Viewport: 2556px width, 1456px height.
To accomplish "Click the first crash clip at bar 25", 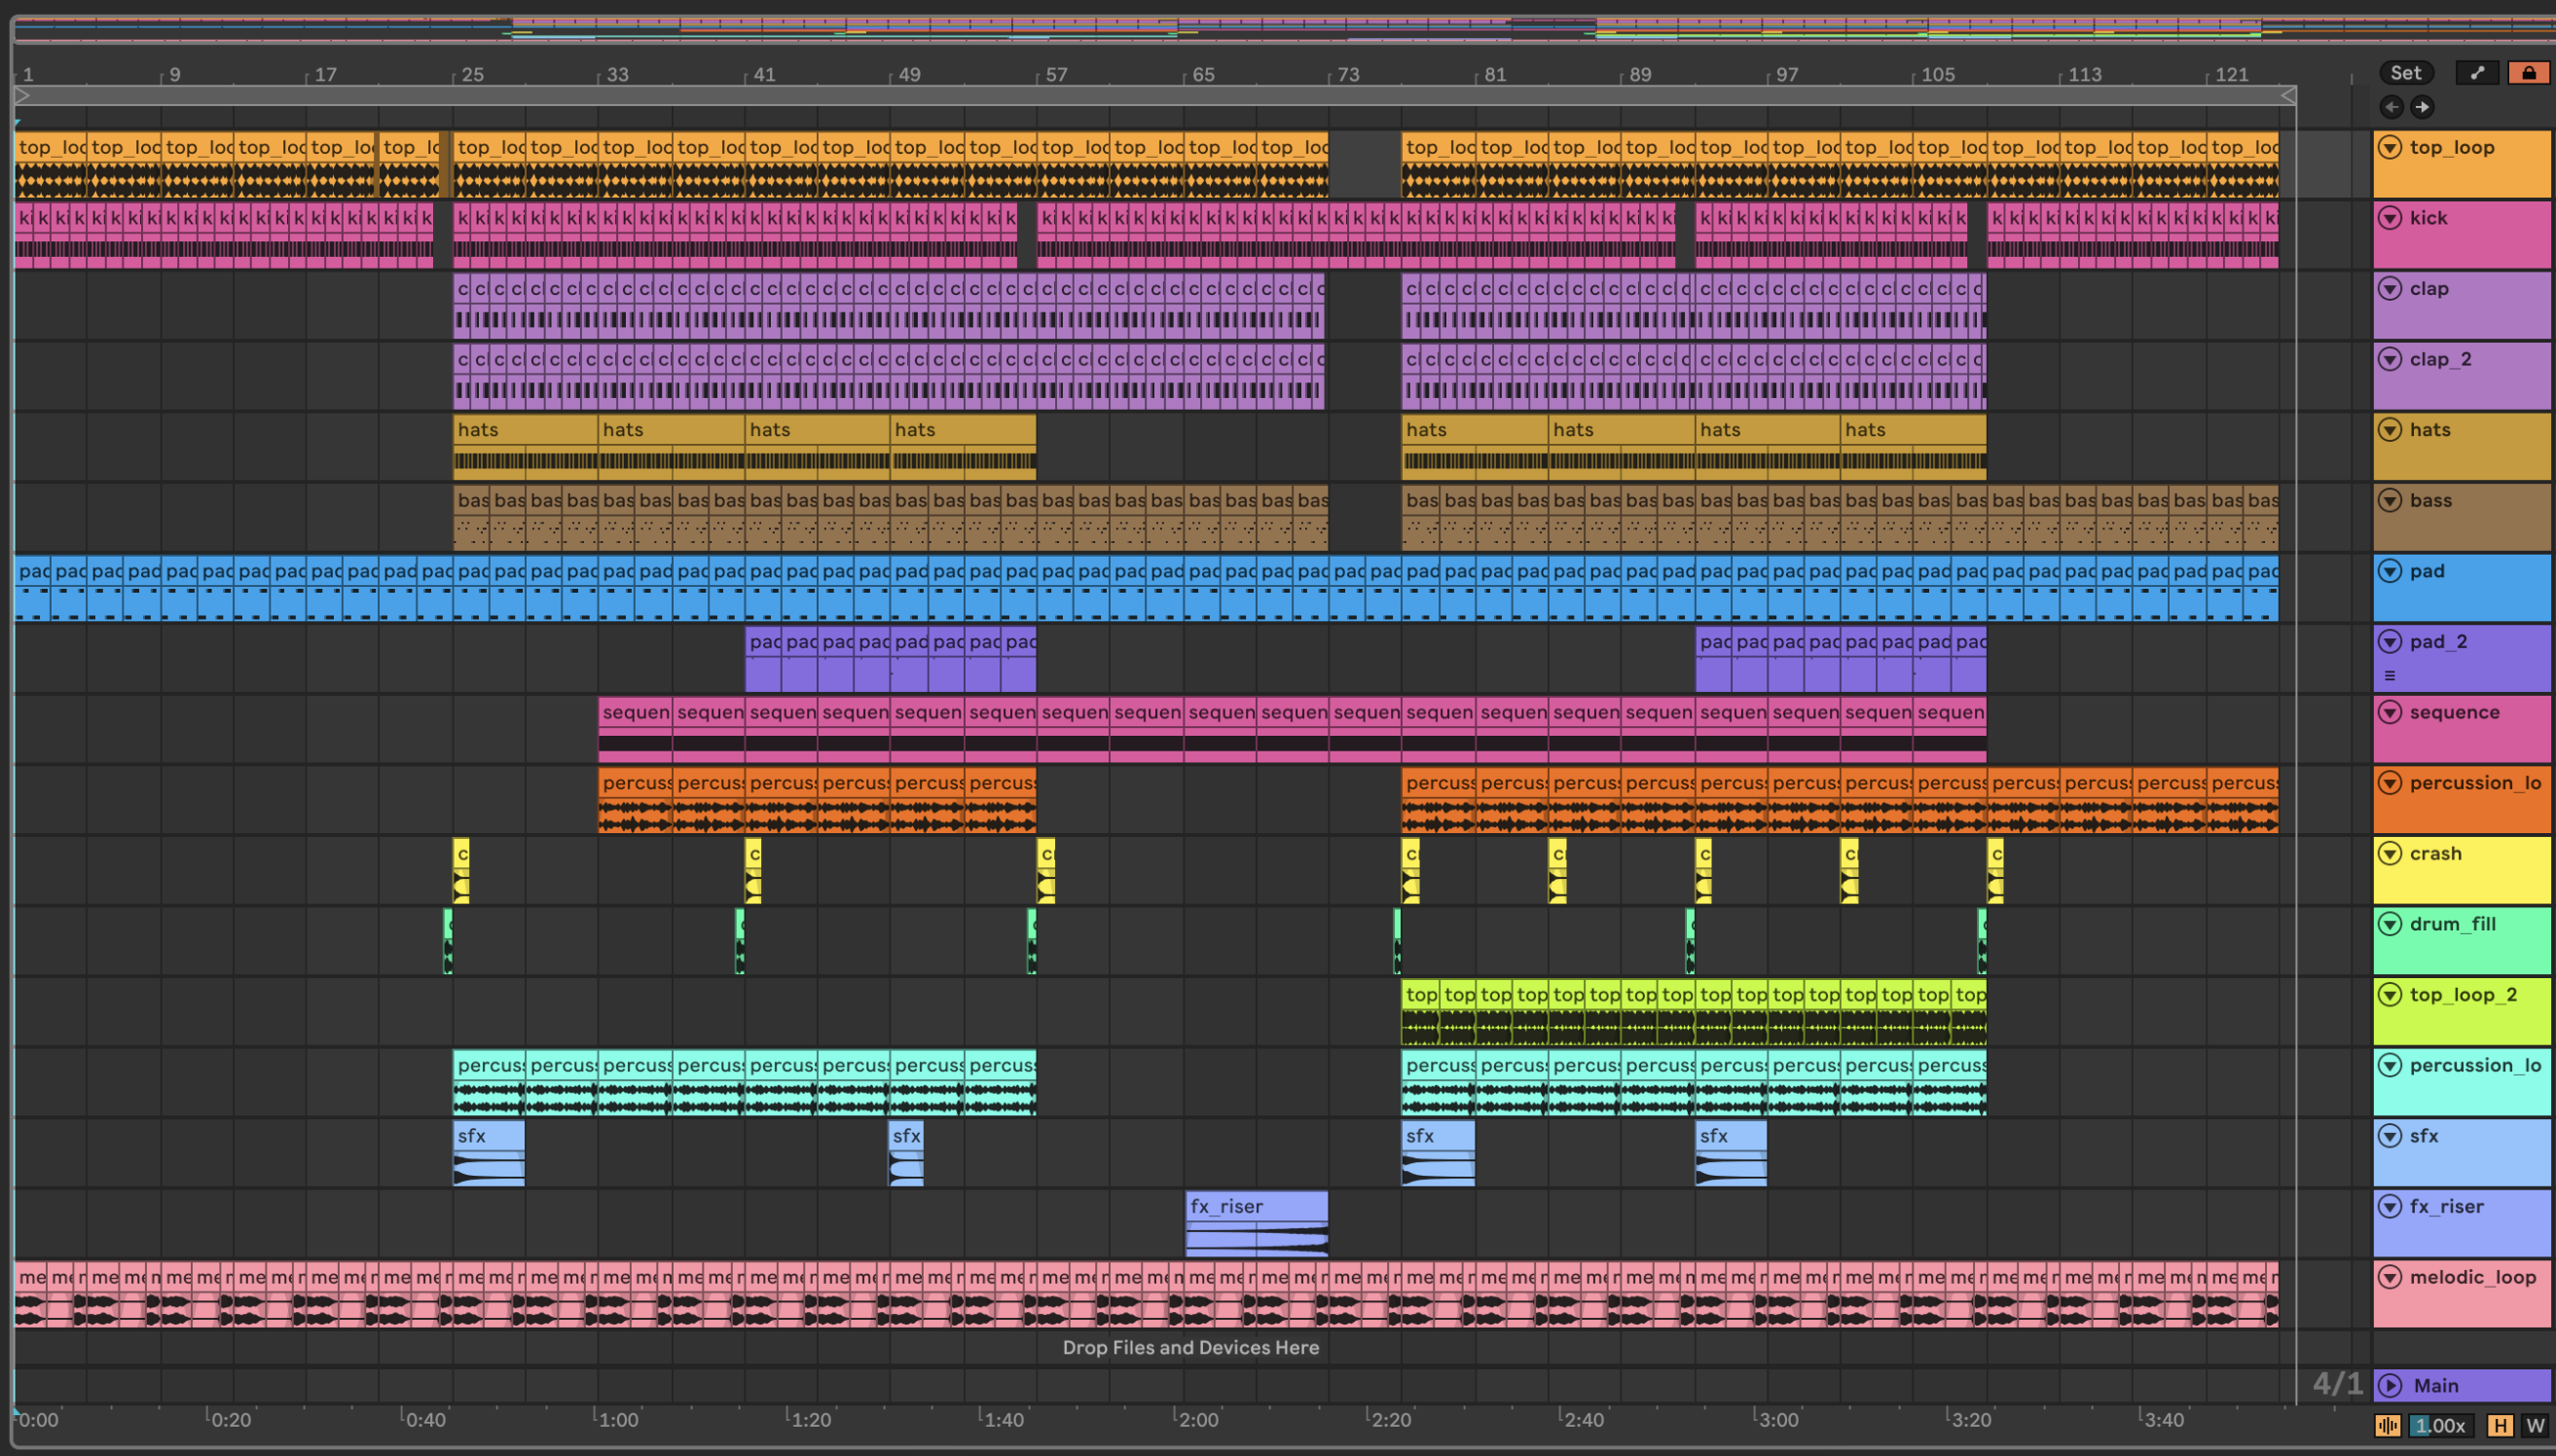I will pos(461,870).
